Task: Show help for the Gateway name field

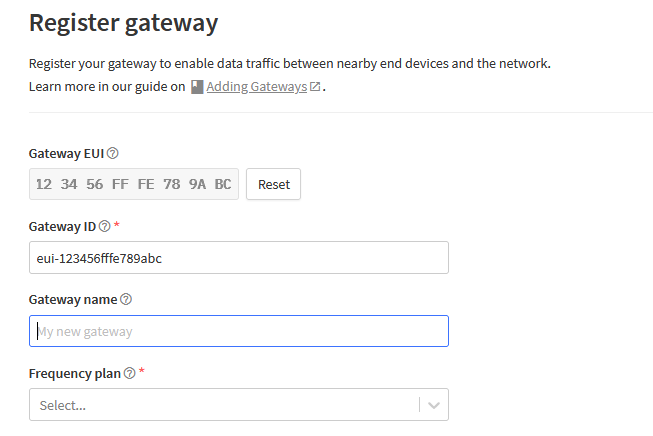Action: (x=126, y=299)
